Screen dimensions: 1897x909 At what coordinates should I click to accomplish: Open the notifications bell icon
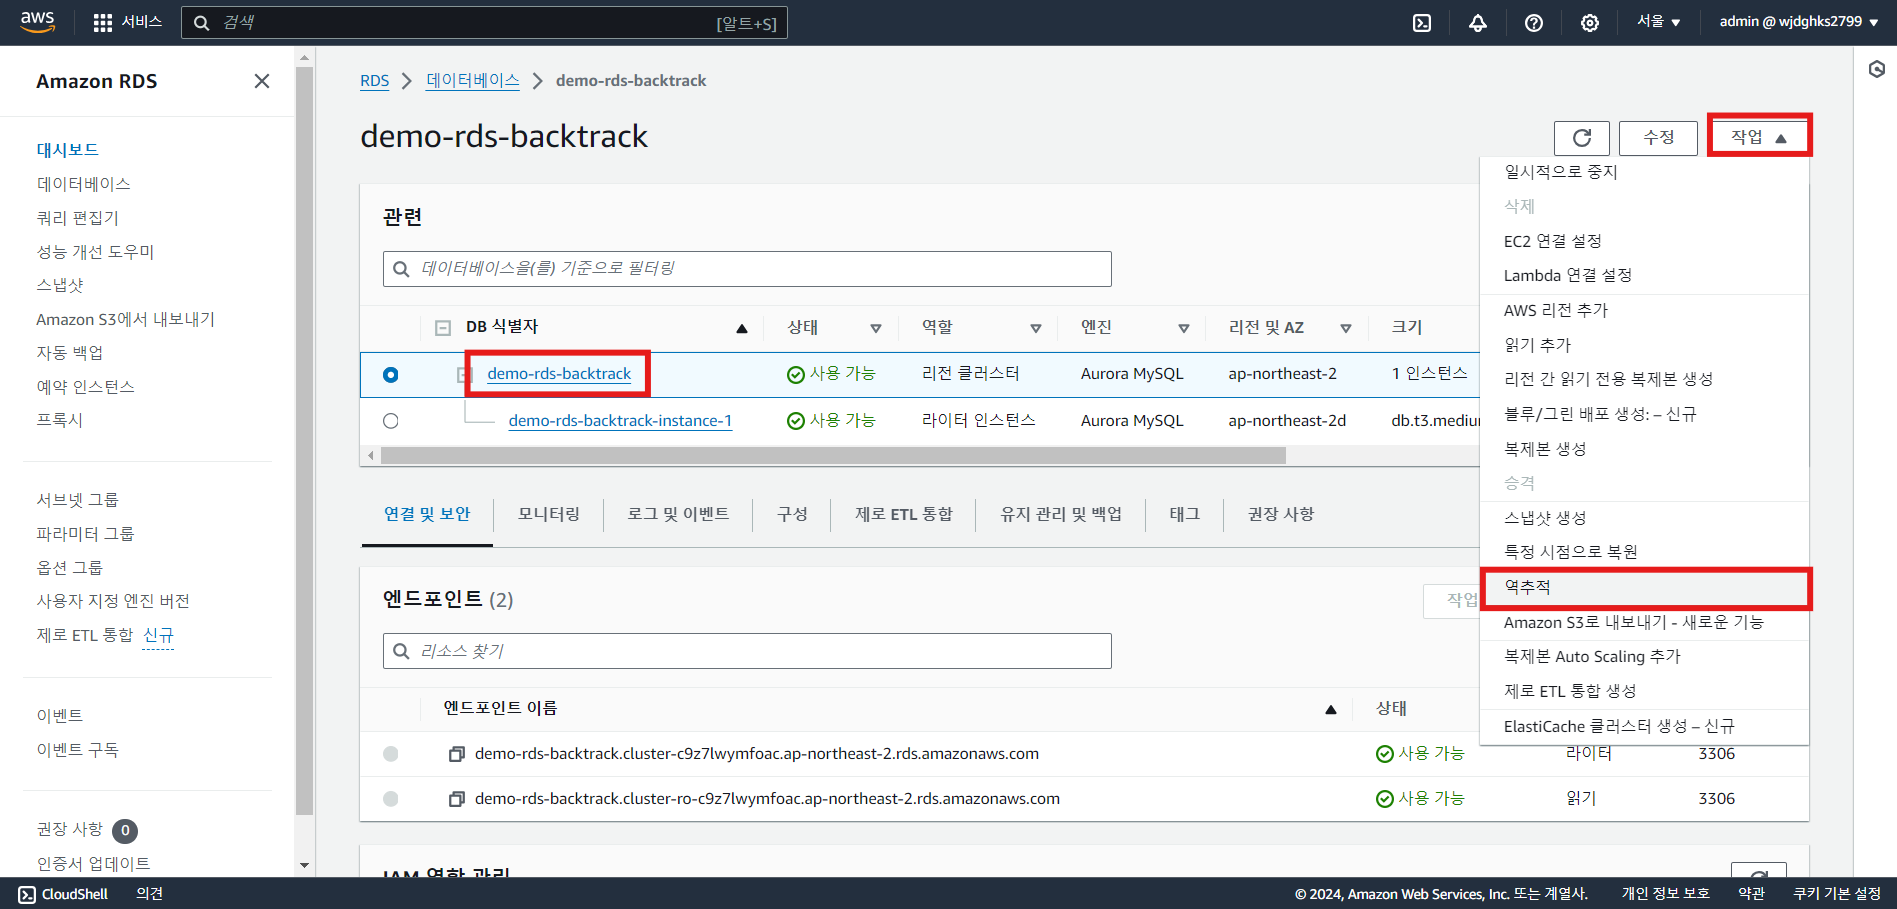click(x=1477, y=22)
